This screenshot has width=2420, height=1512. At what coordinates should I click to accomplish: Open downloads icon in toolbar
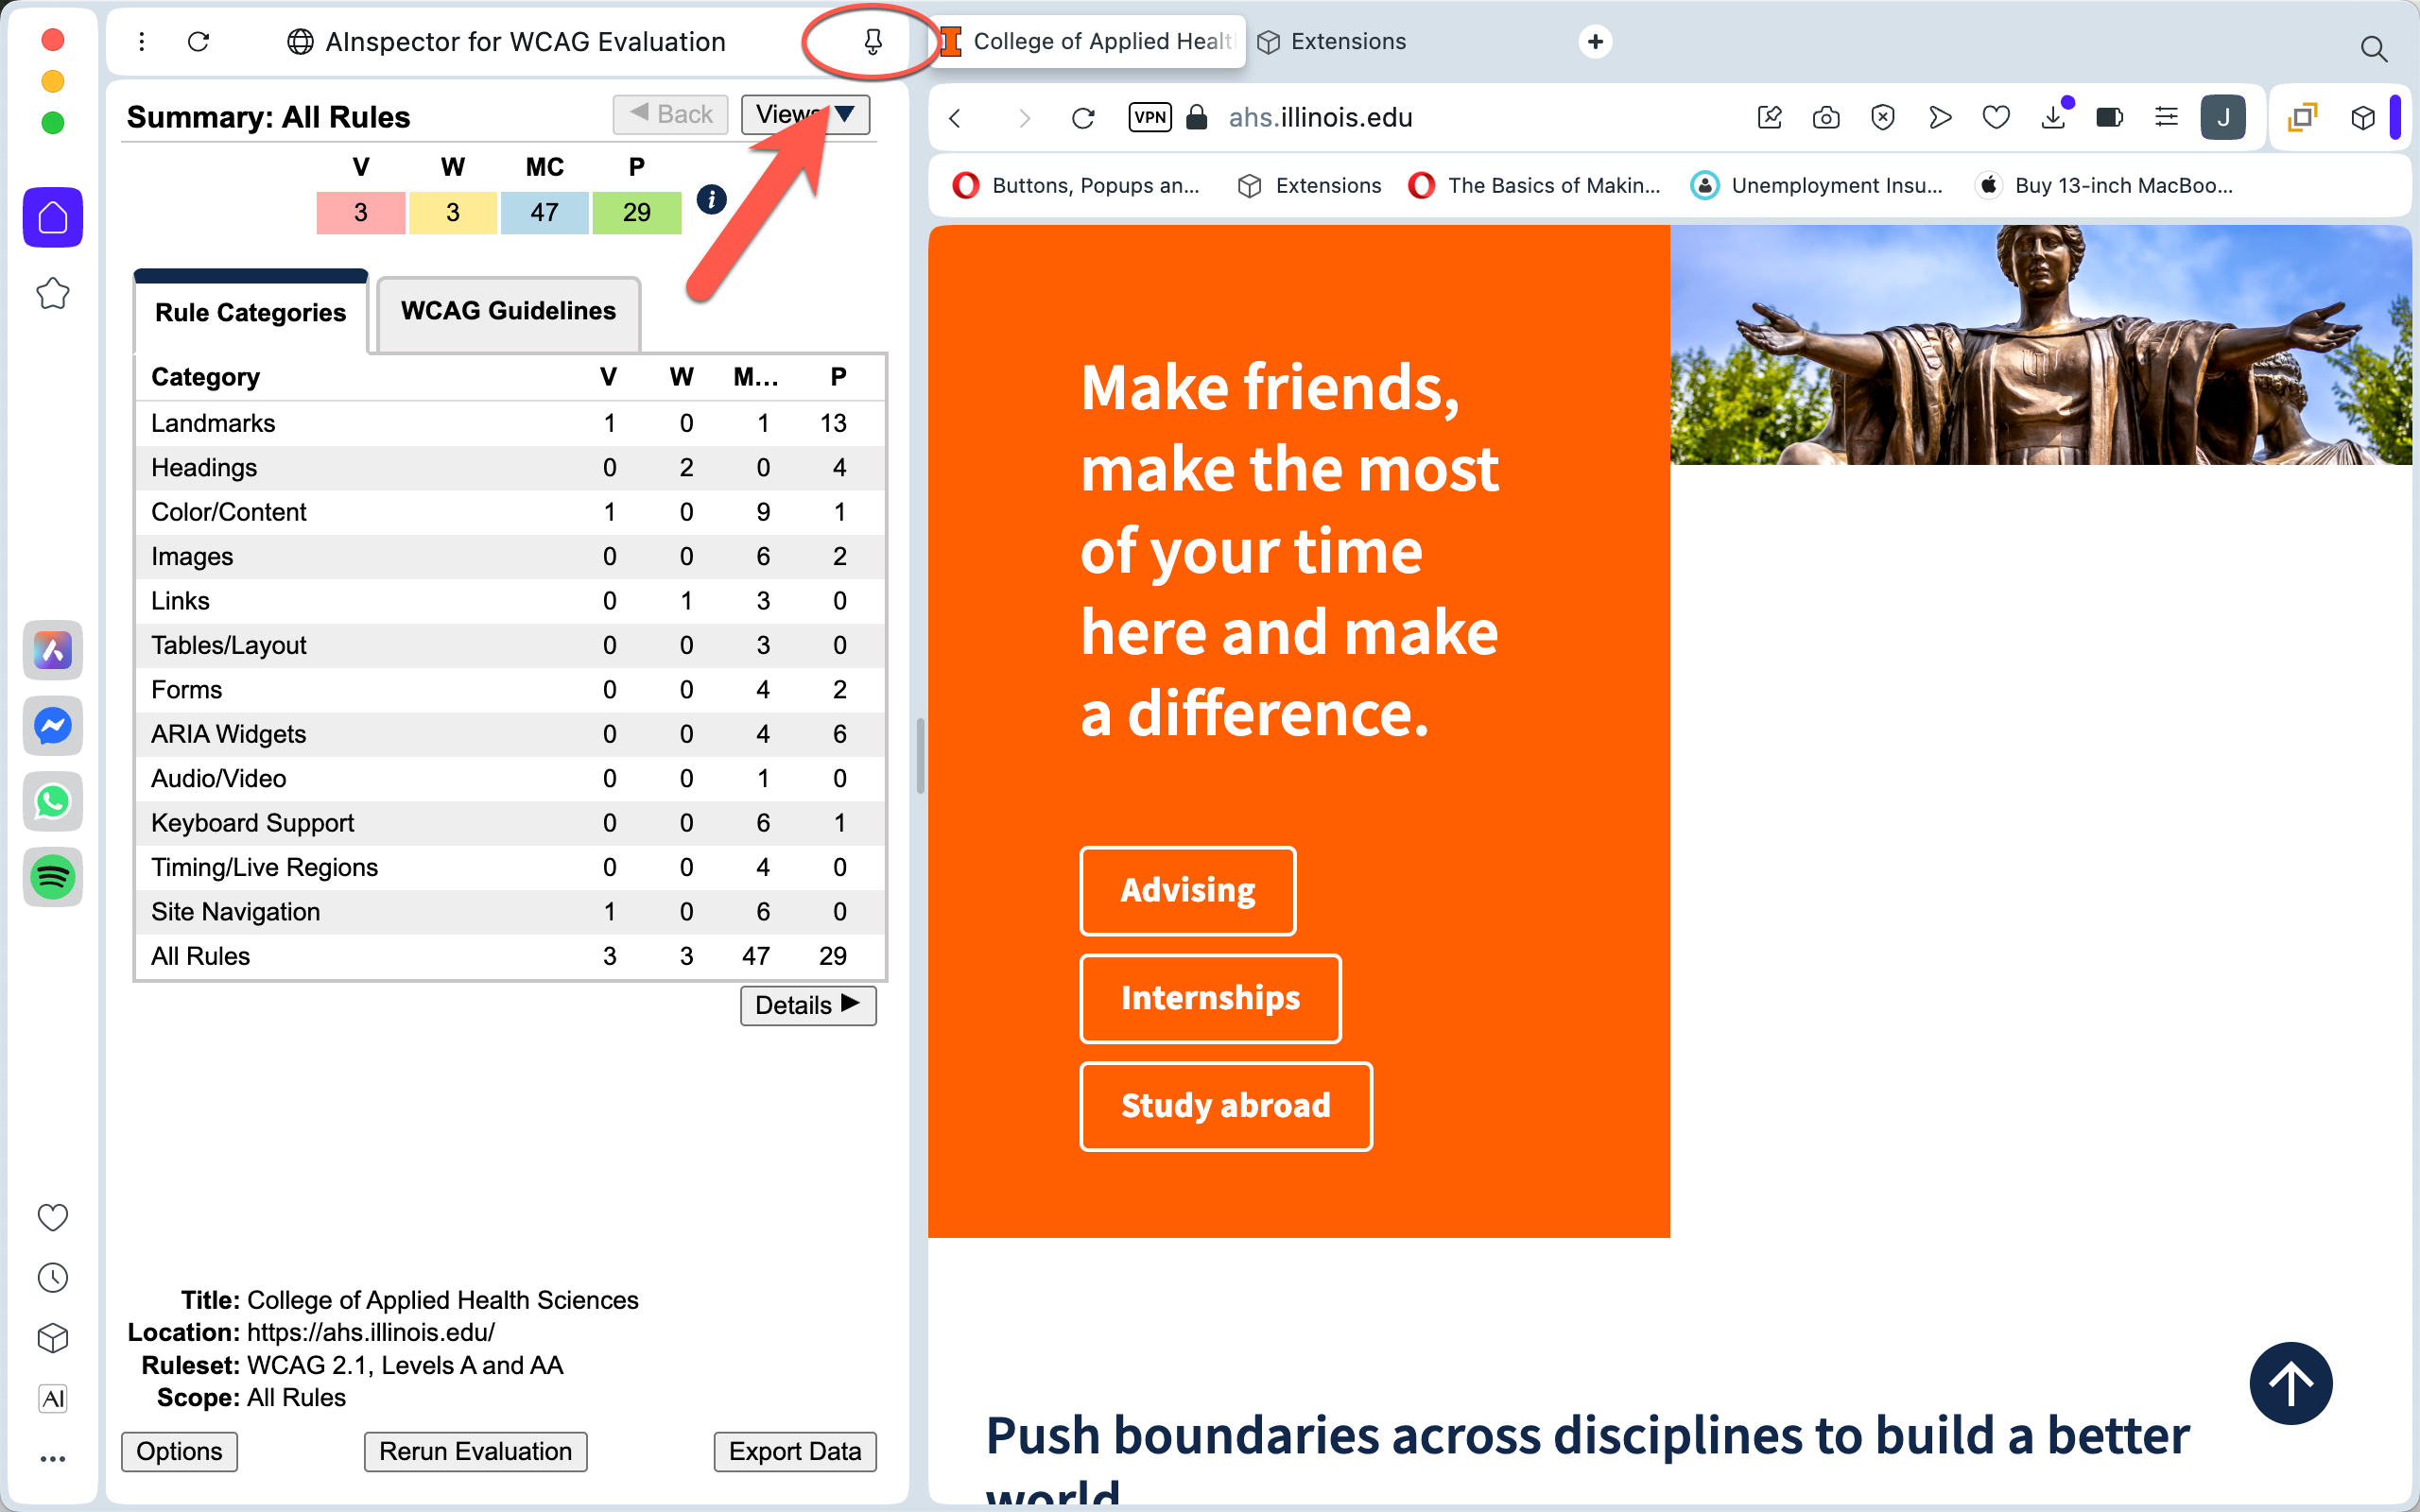2052,118
